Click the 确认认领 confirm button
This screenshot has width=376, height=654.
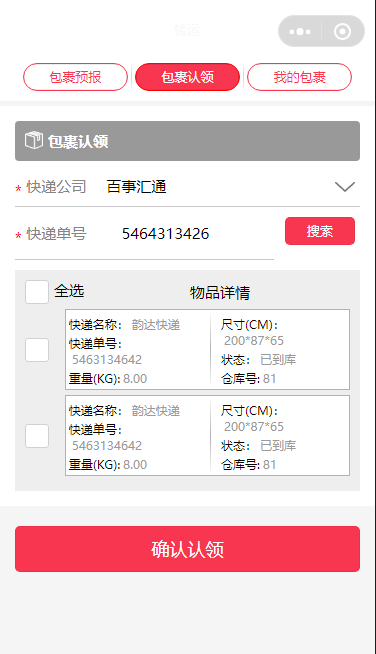click(187, 549)
